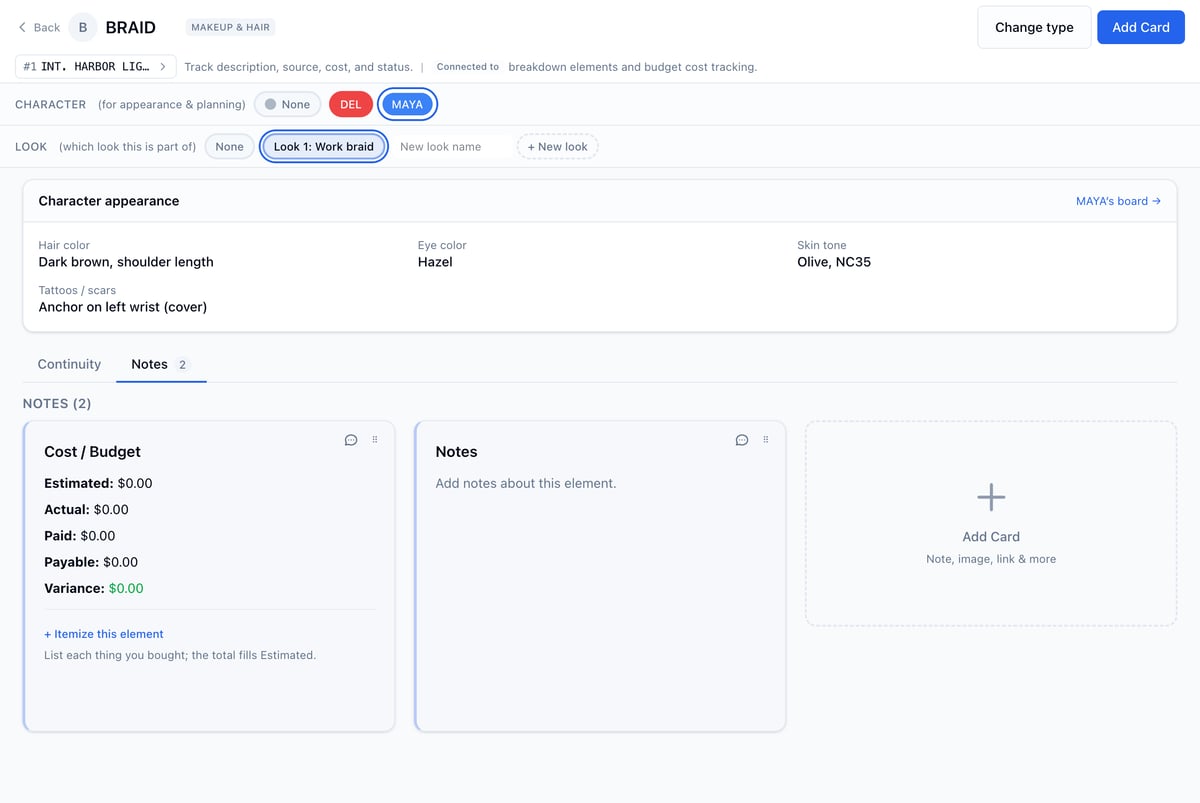Viewport: 1200px width, 803px height.
Task: Grab the drag handle on Cost / Budget card
Action: pos(375,440)
